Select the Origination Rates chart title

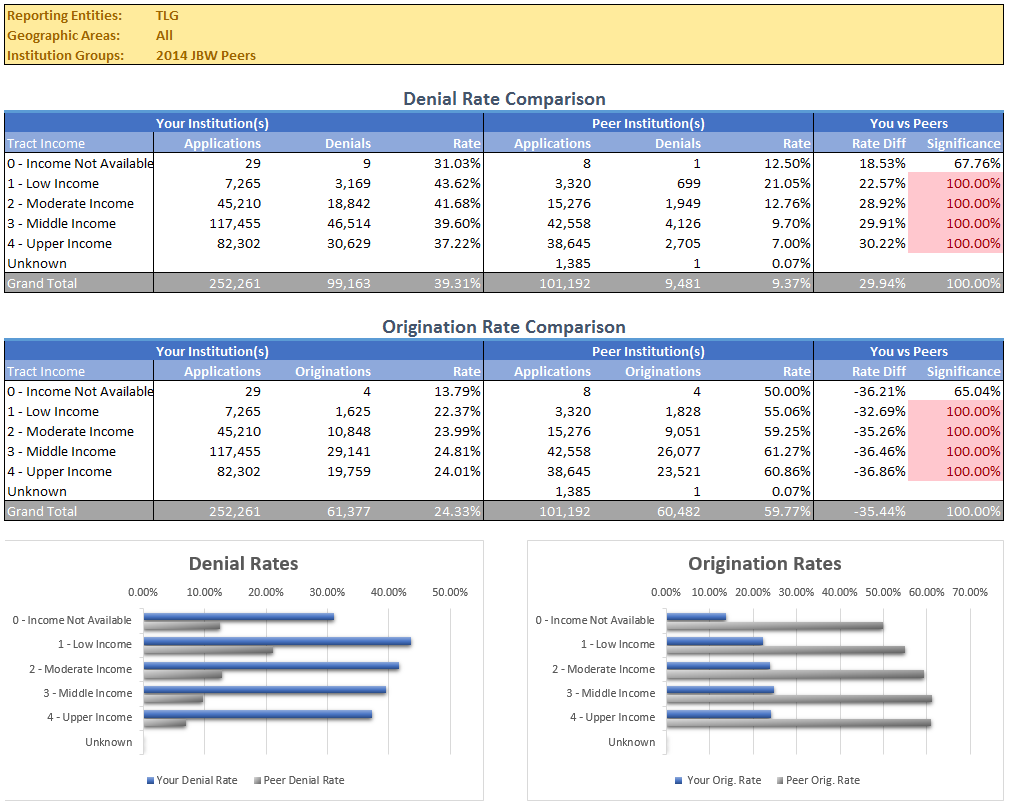765,563
